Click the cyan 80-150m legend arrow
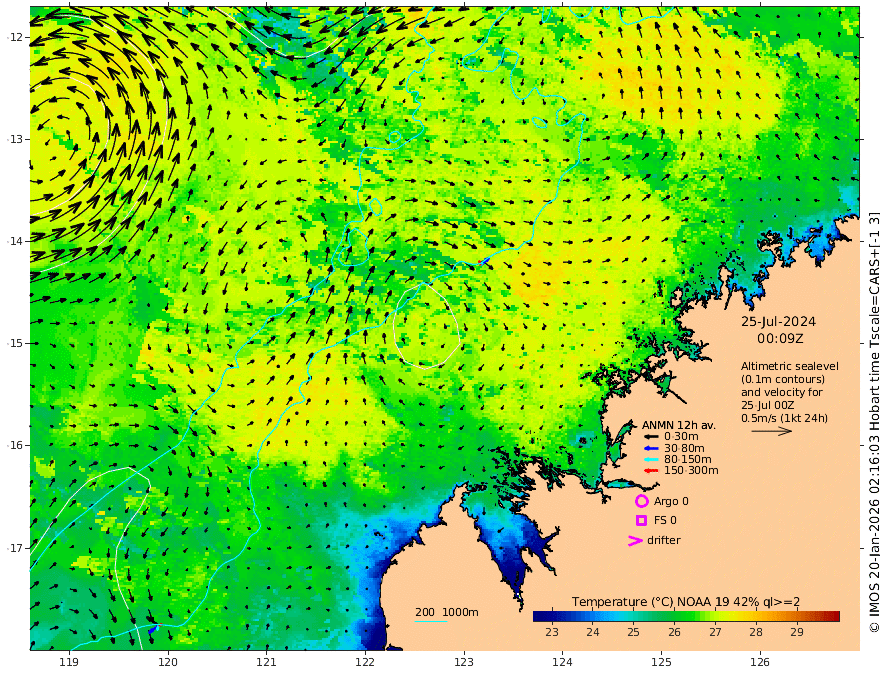880x680 pixels. pyautogui.click(x=651, y=460)
